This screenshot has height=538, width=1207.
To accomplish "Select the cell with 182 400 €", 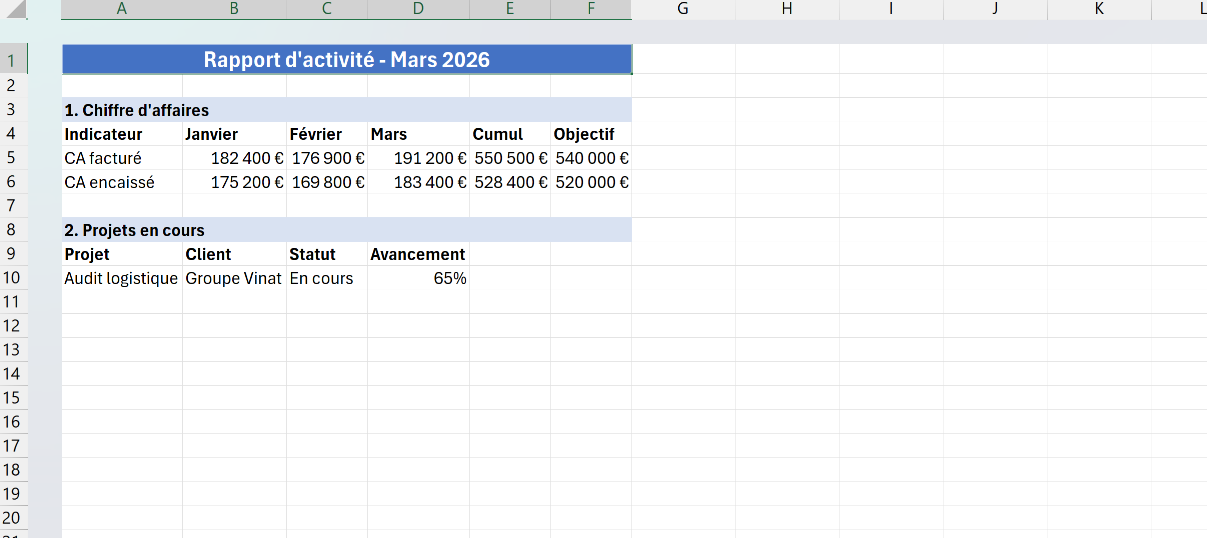I will point(235,158).
